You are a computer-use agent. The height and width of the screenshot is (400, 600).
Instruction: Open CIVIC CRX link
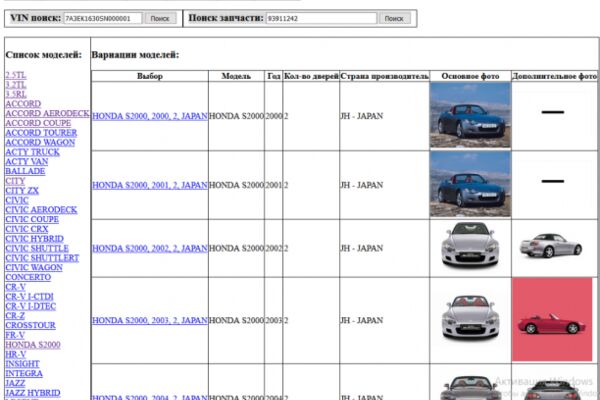pos(27,229)
